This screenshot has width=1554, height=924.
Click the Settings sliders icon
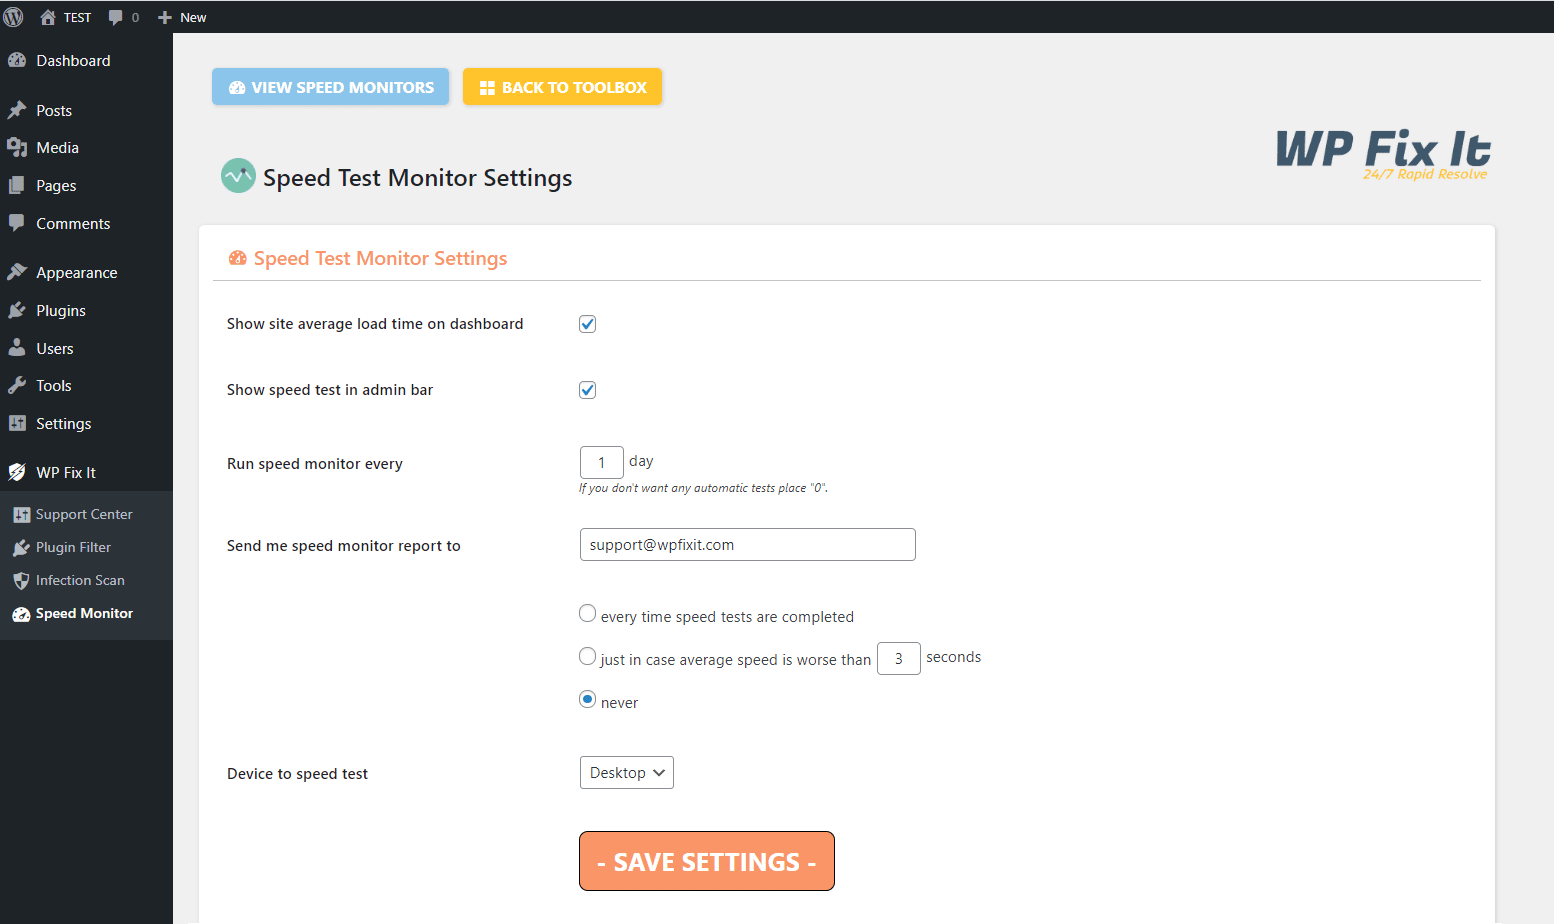tap(17, 423)
